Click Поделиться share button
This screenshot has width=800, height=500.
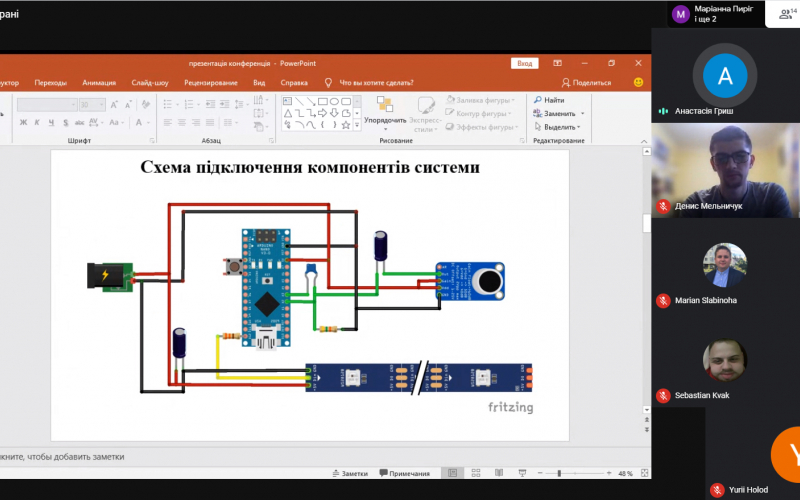(586, 83)
